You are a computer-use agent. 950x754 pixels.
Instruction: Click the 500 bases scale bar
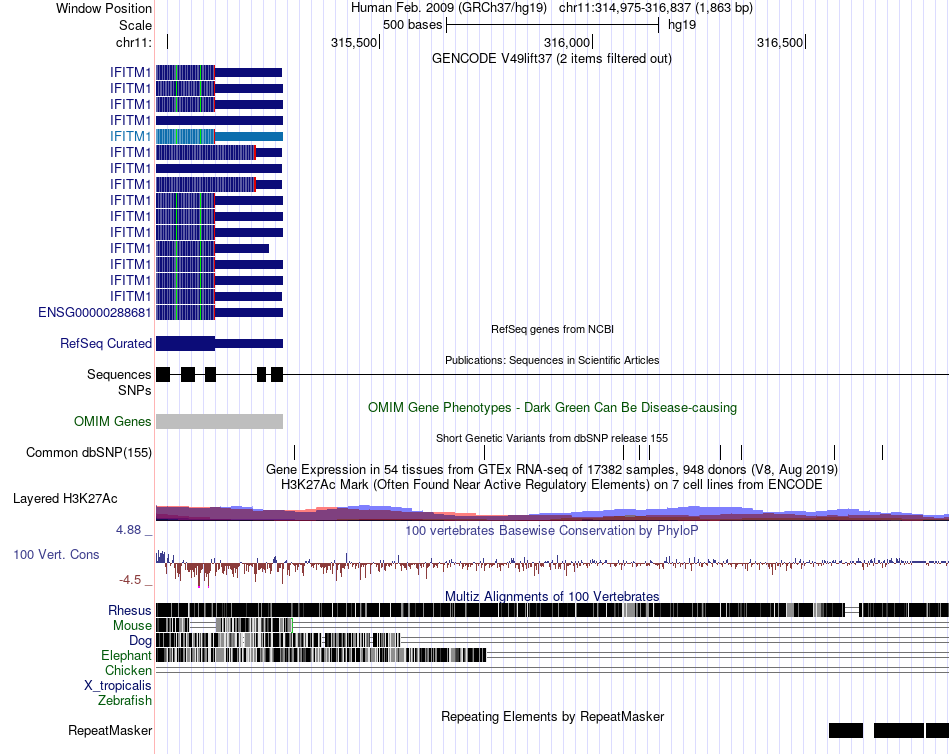[x=552, y=25]
